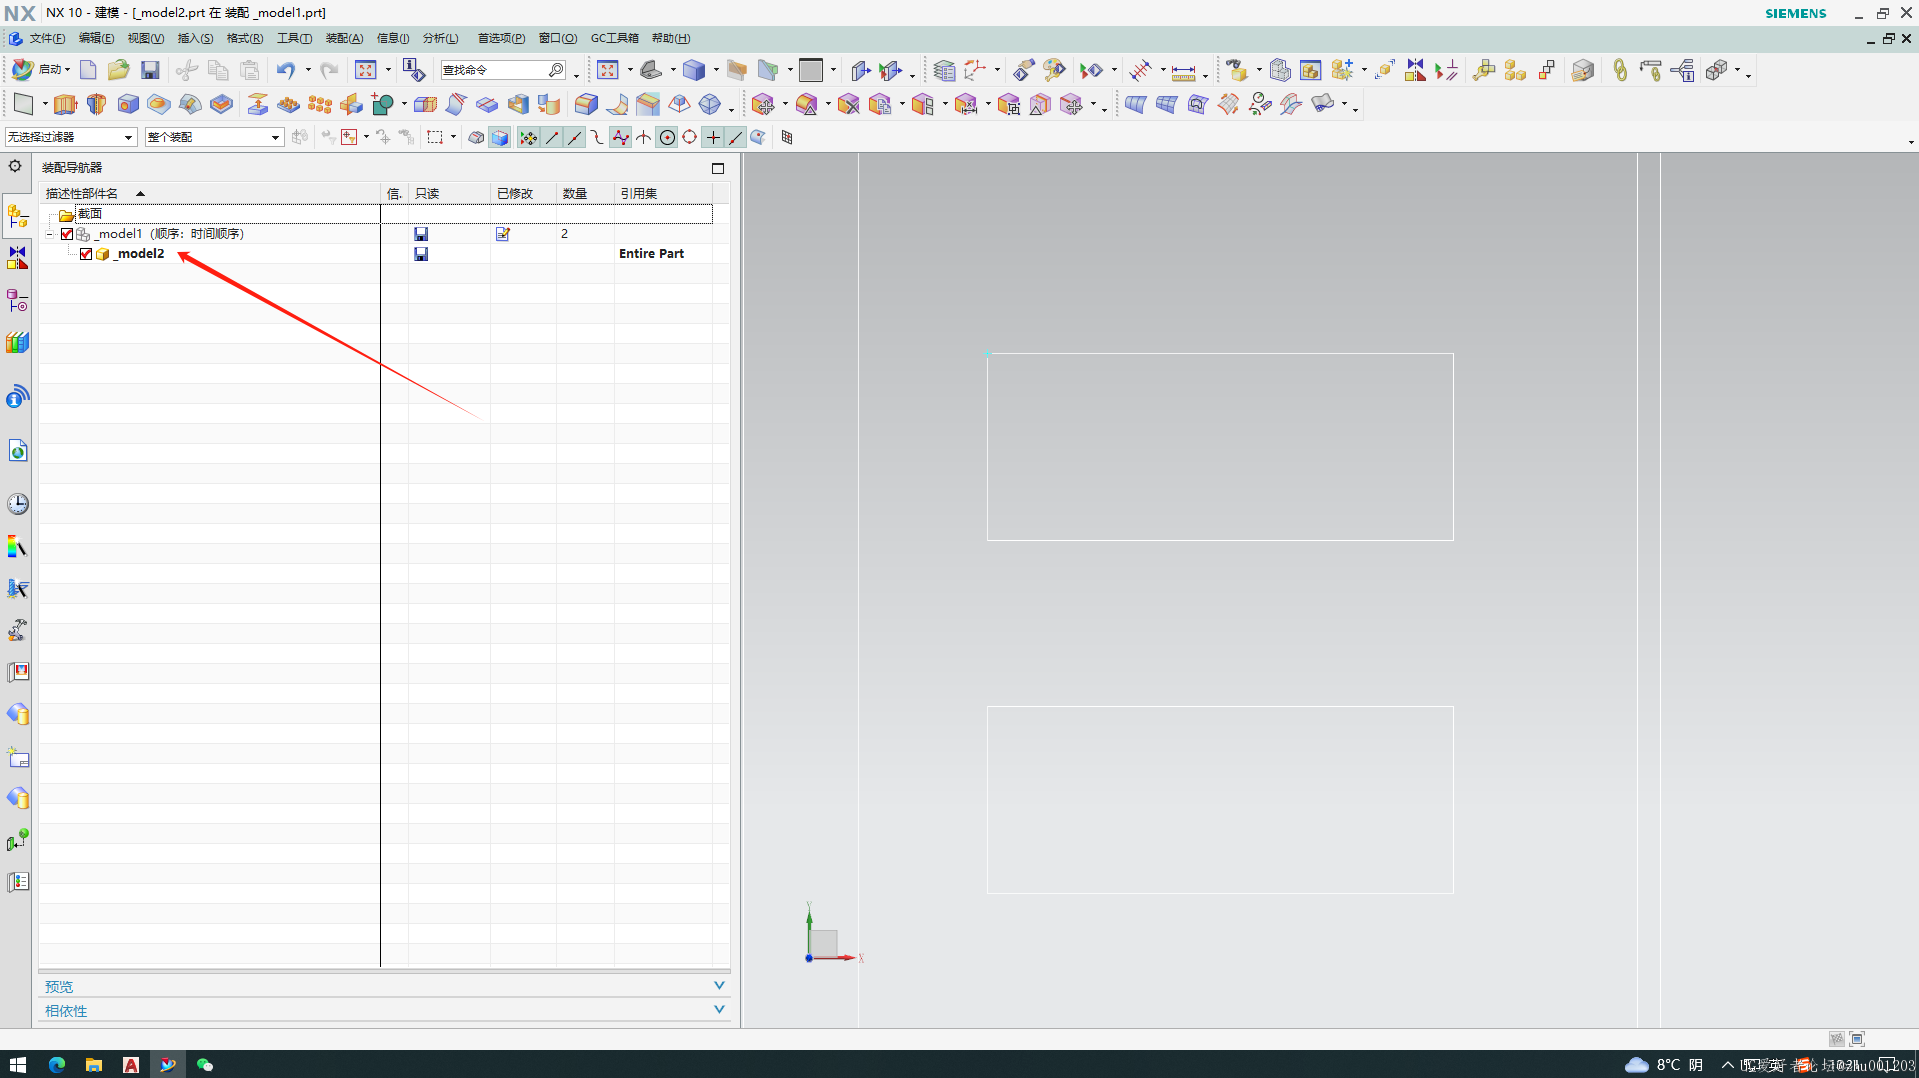Click the Unite boolean icon
Image resolution: width=1919 pixels, height=1078 pixels.
tap(382, 104)
